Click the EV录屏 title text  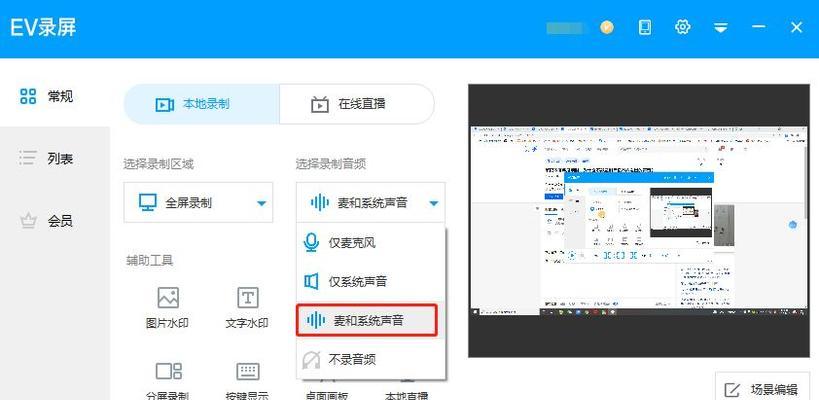43,28
